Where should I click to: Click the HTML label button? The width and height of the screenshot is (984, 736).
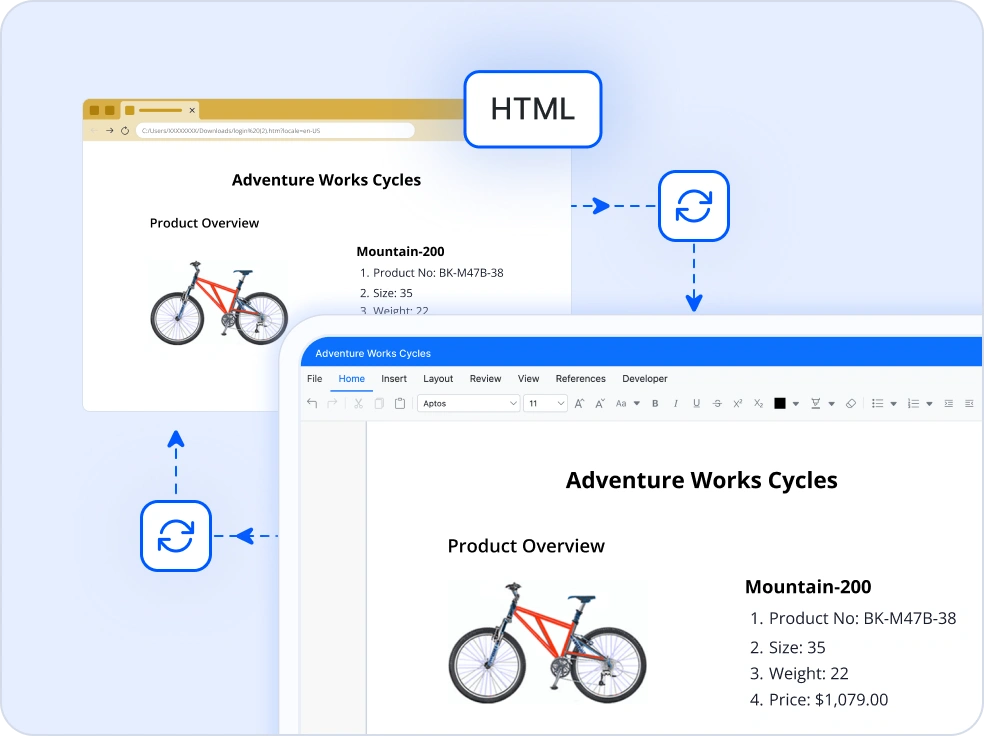pyautogui.click(x=532, y=109)
